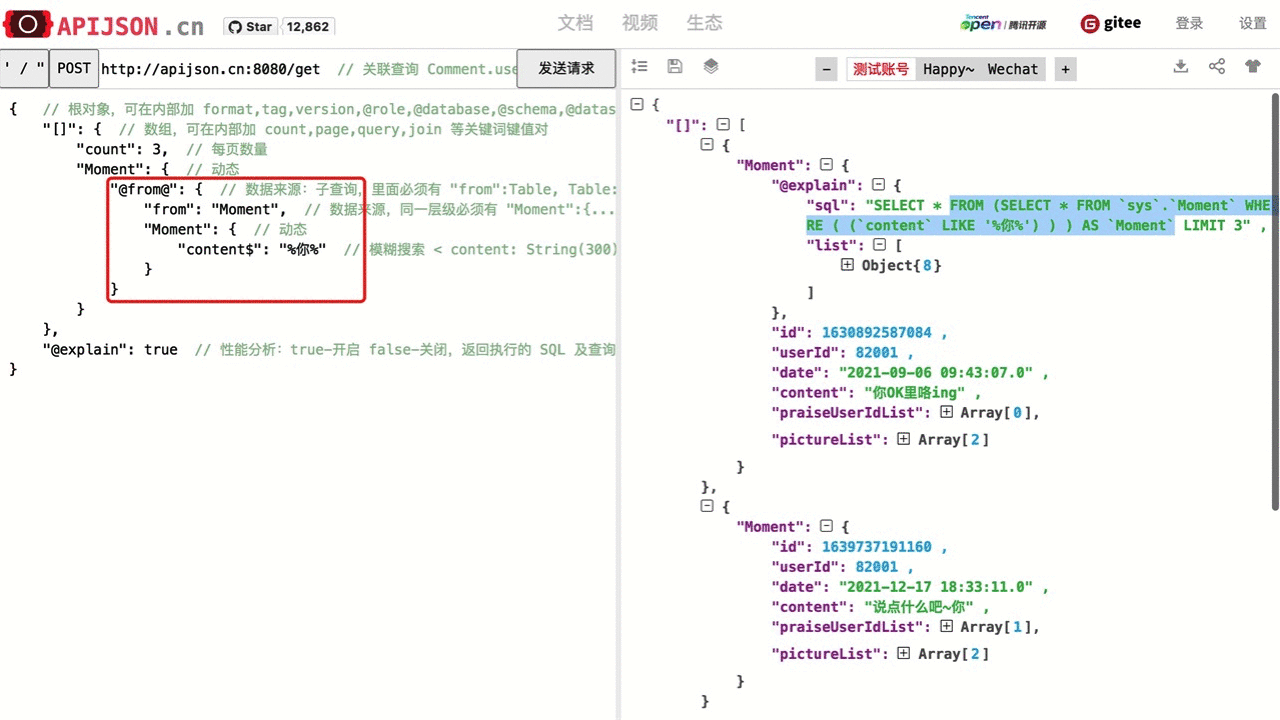Open the gitee repository link

pos(1111,24)
